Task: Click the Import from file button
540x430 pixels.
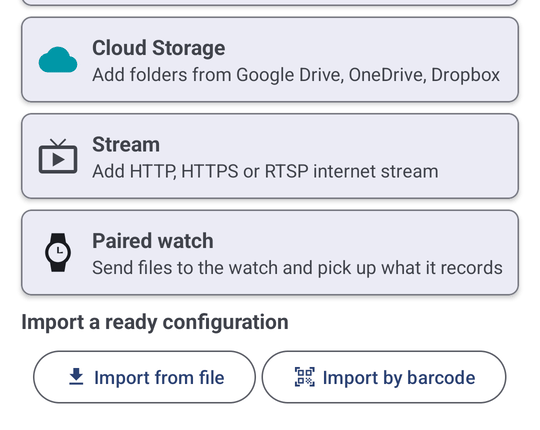Action: [x=144, y=377]
